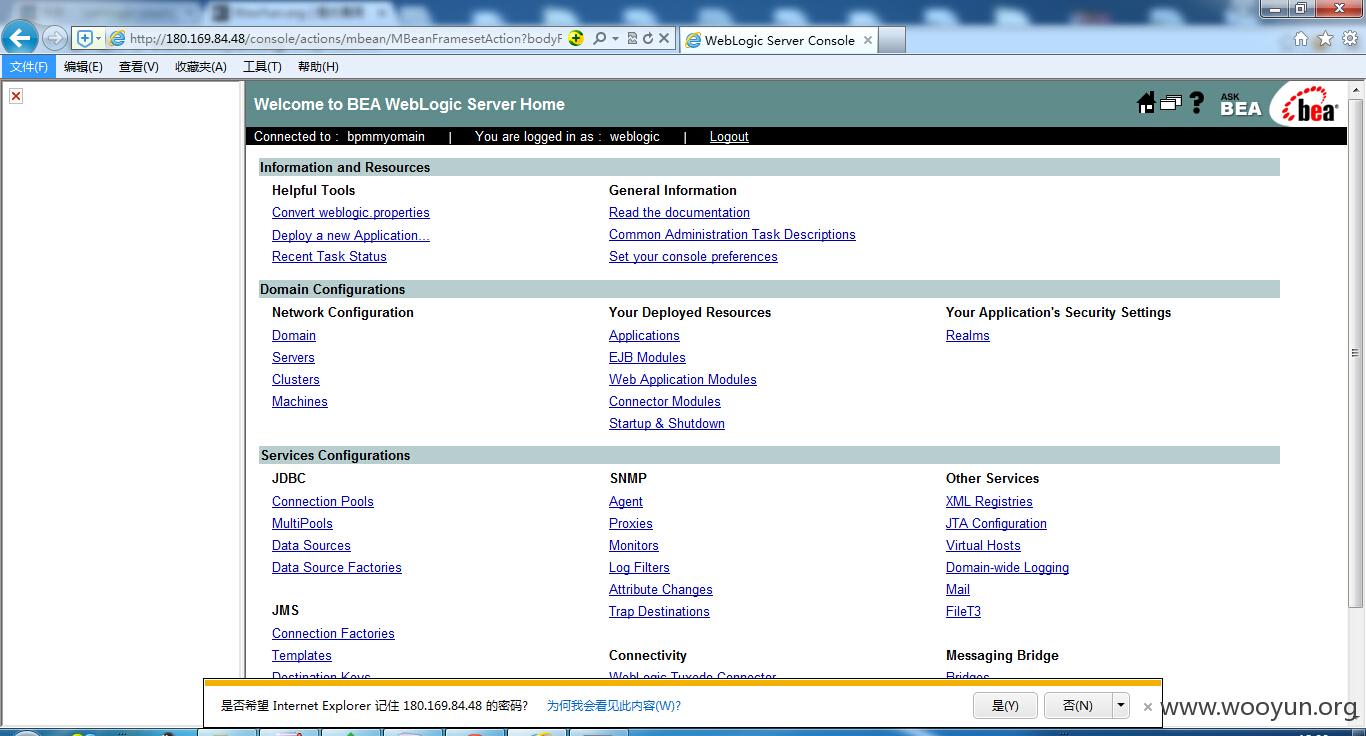Click Read the documentation link

click(x=679, y=213)
